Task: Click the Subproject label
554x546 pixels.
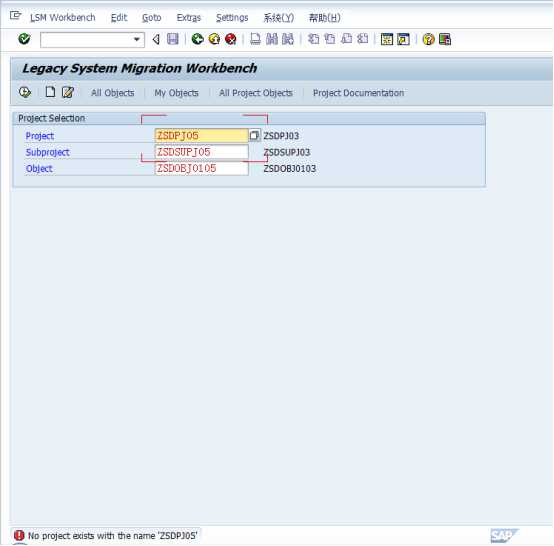Action: point(47,152)
